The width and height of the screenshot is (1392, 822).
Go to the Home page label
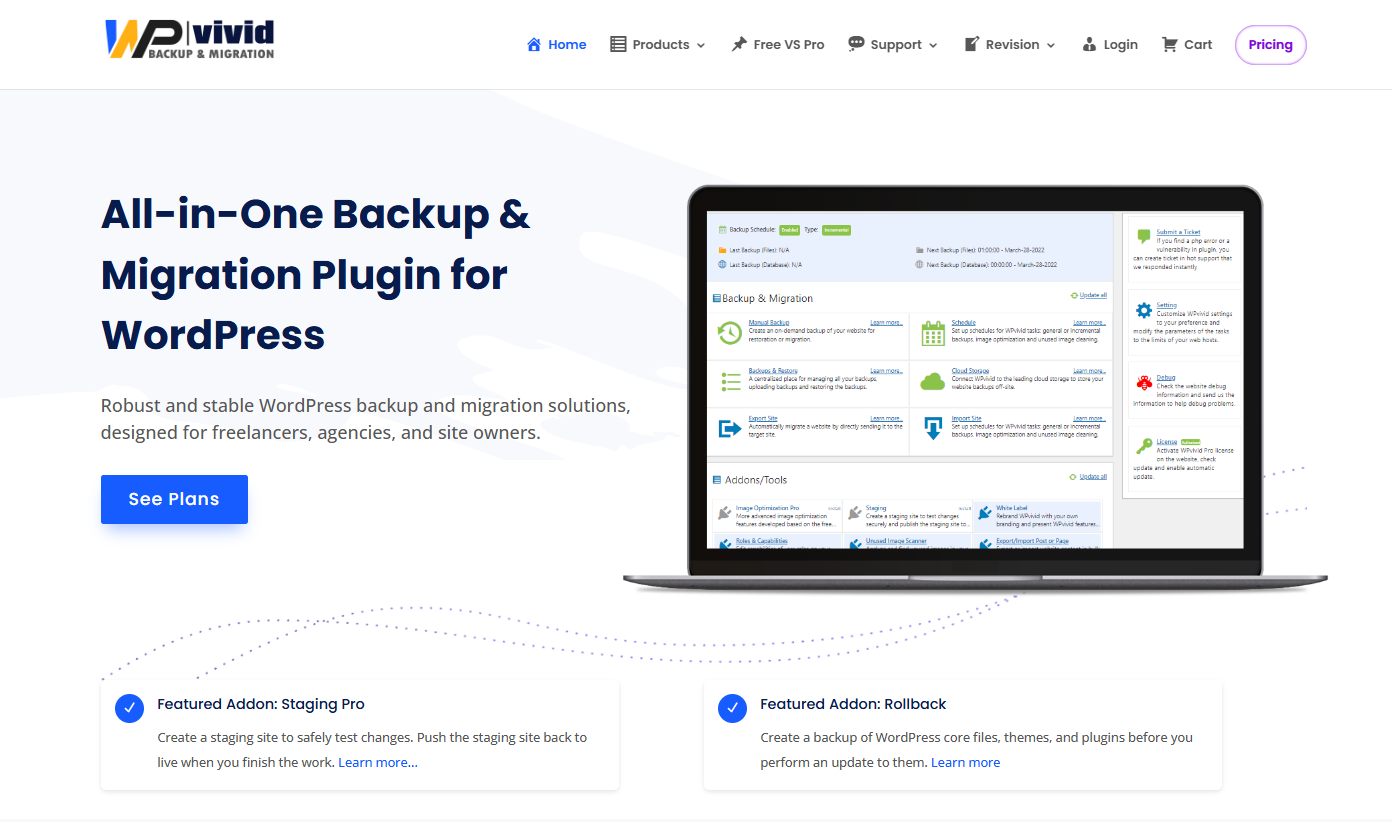[567, 44]
